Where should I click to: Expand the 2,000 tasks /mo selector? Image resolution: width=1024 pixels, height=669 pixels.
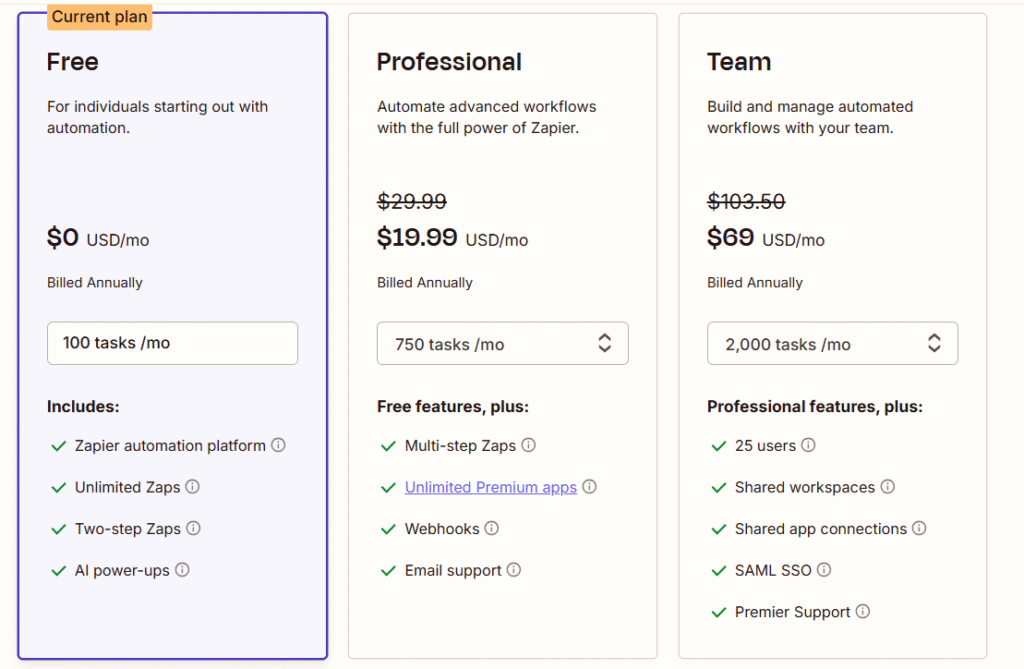[832, 343]
